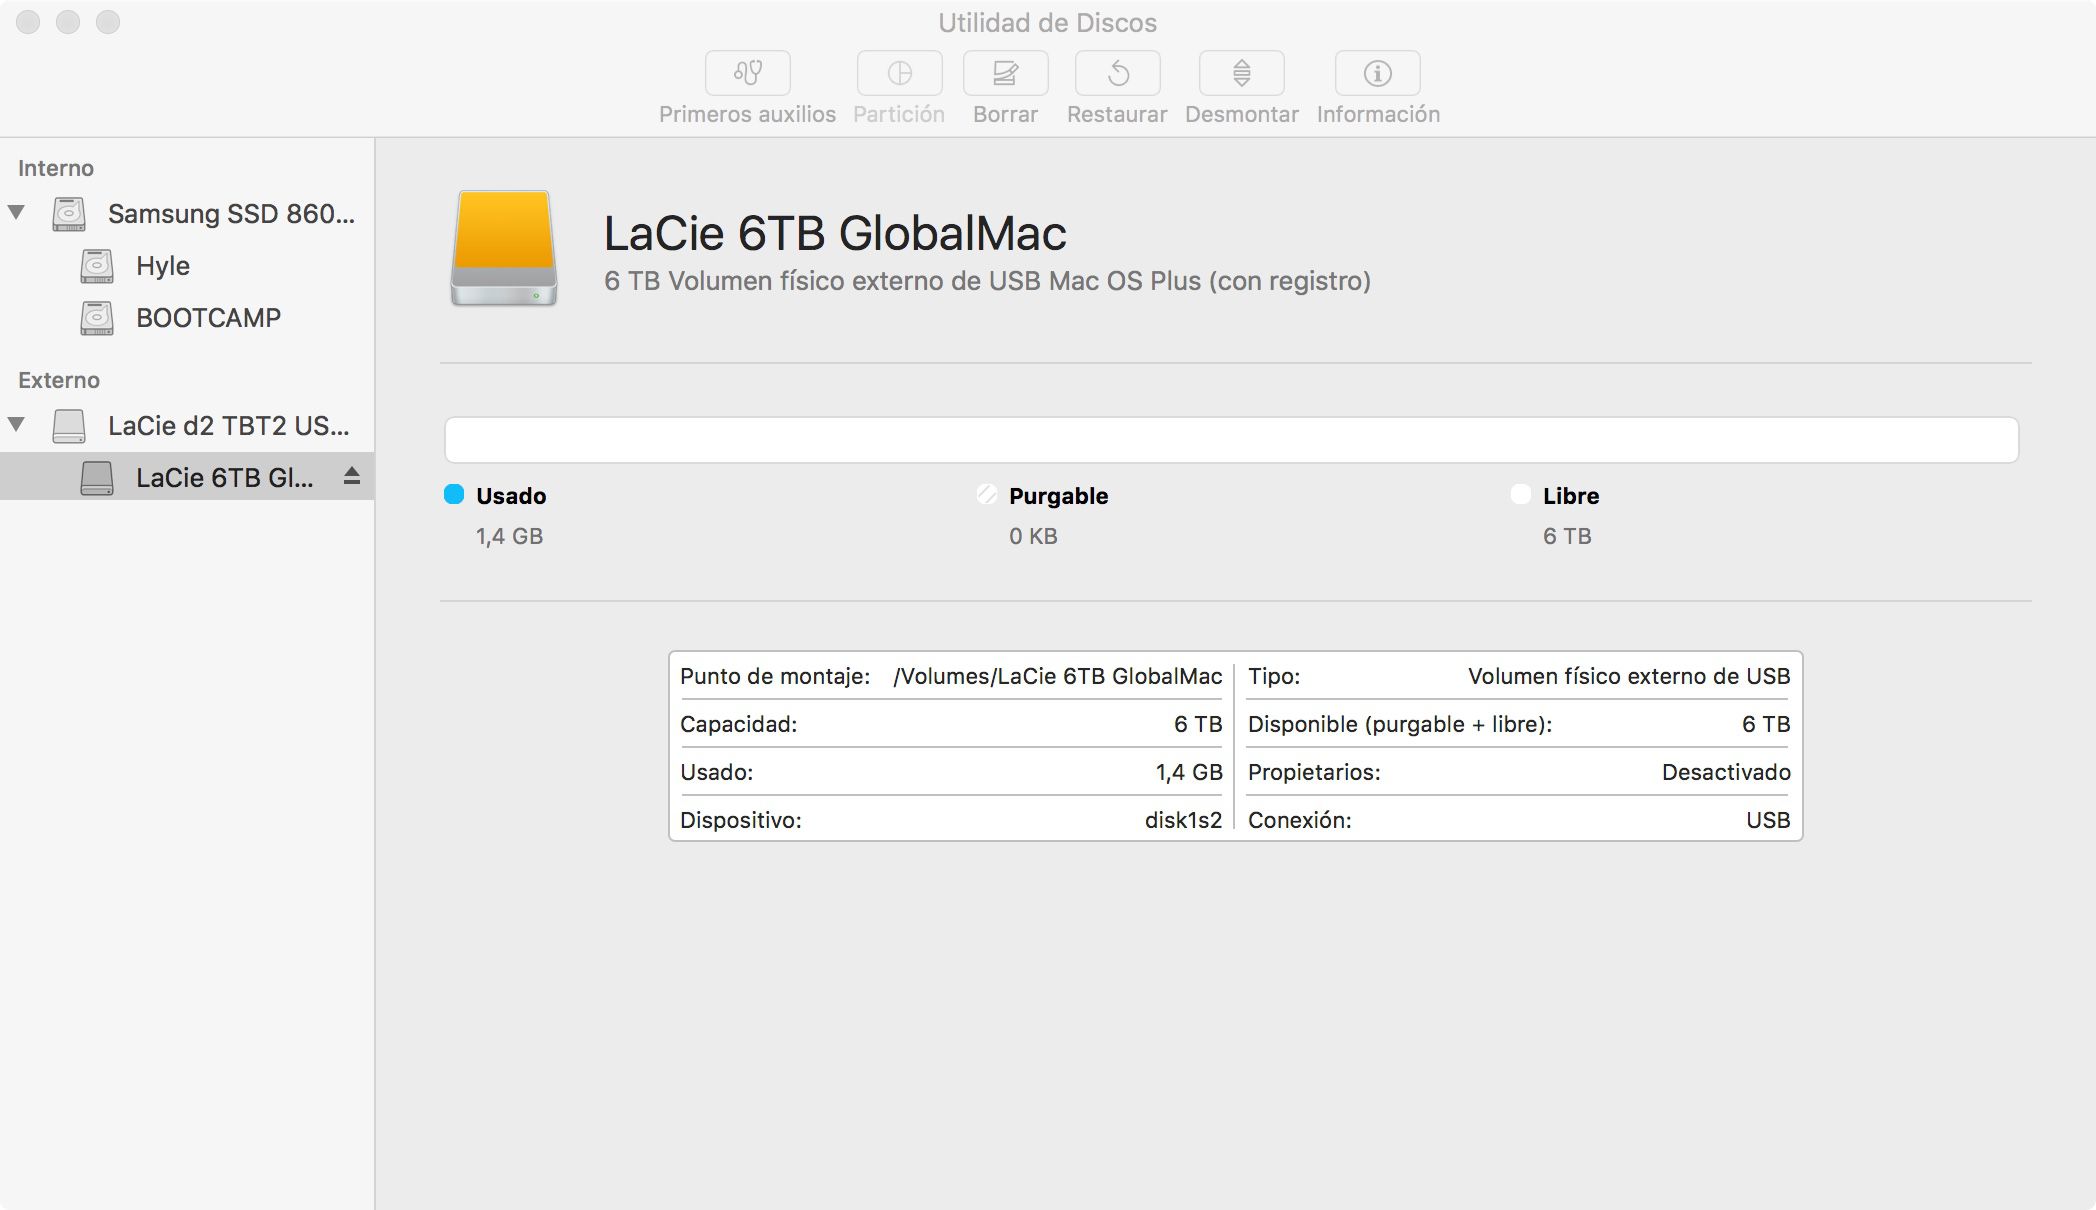This screenshot has height=1210, width=2096.
Task: Click the Propietarios label
Action: (1314, 772)
